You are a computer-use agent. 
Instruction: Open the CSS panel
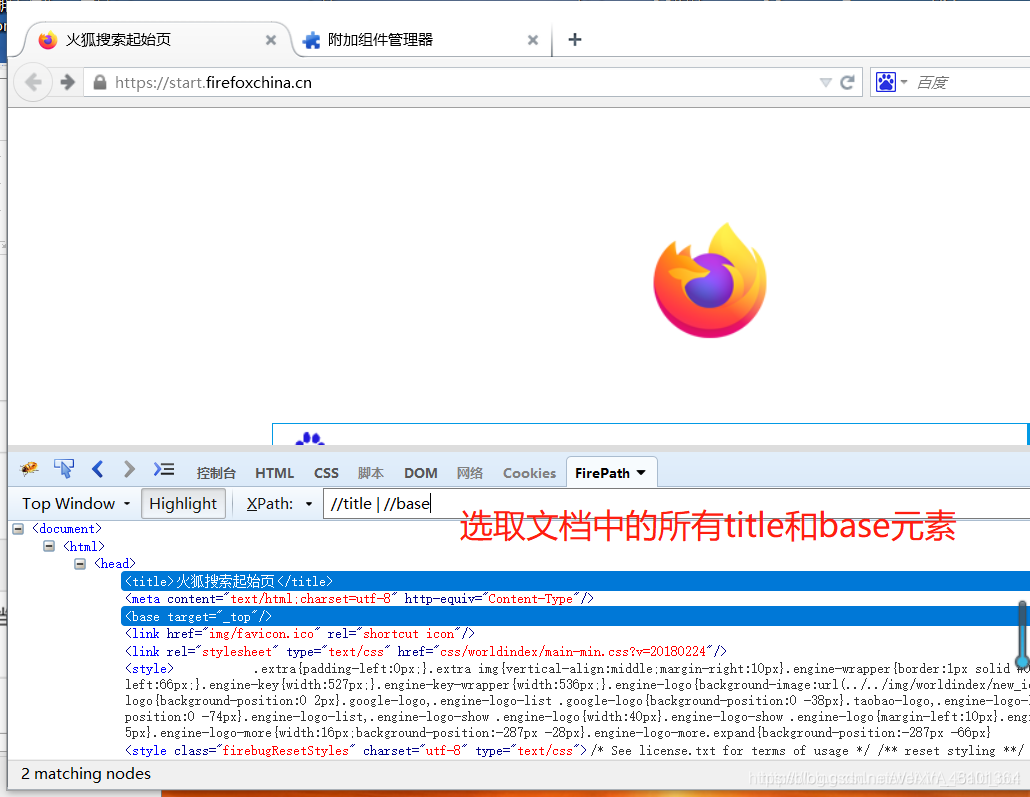pos(326,473)
